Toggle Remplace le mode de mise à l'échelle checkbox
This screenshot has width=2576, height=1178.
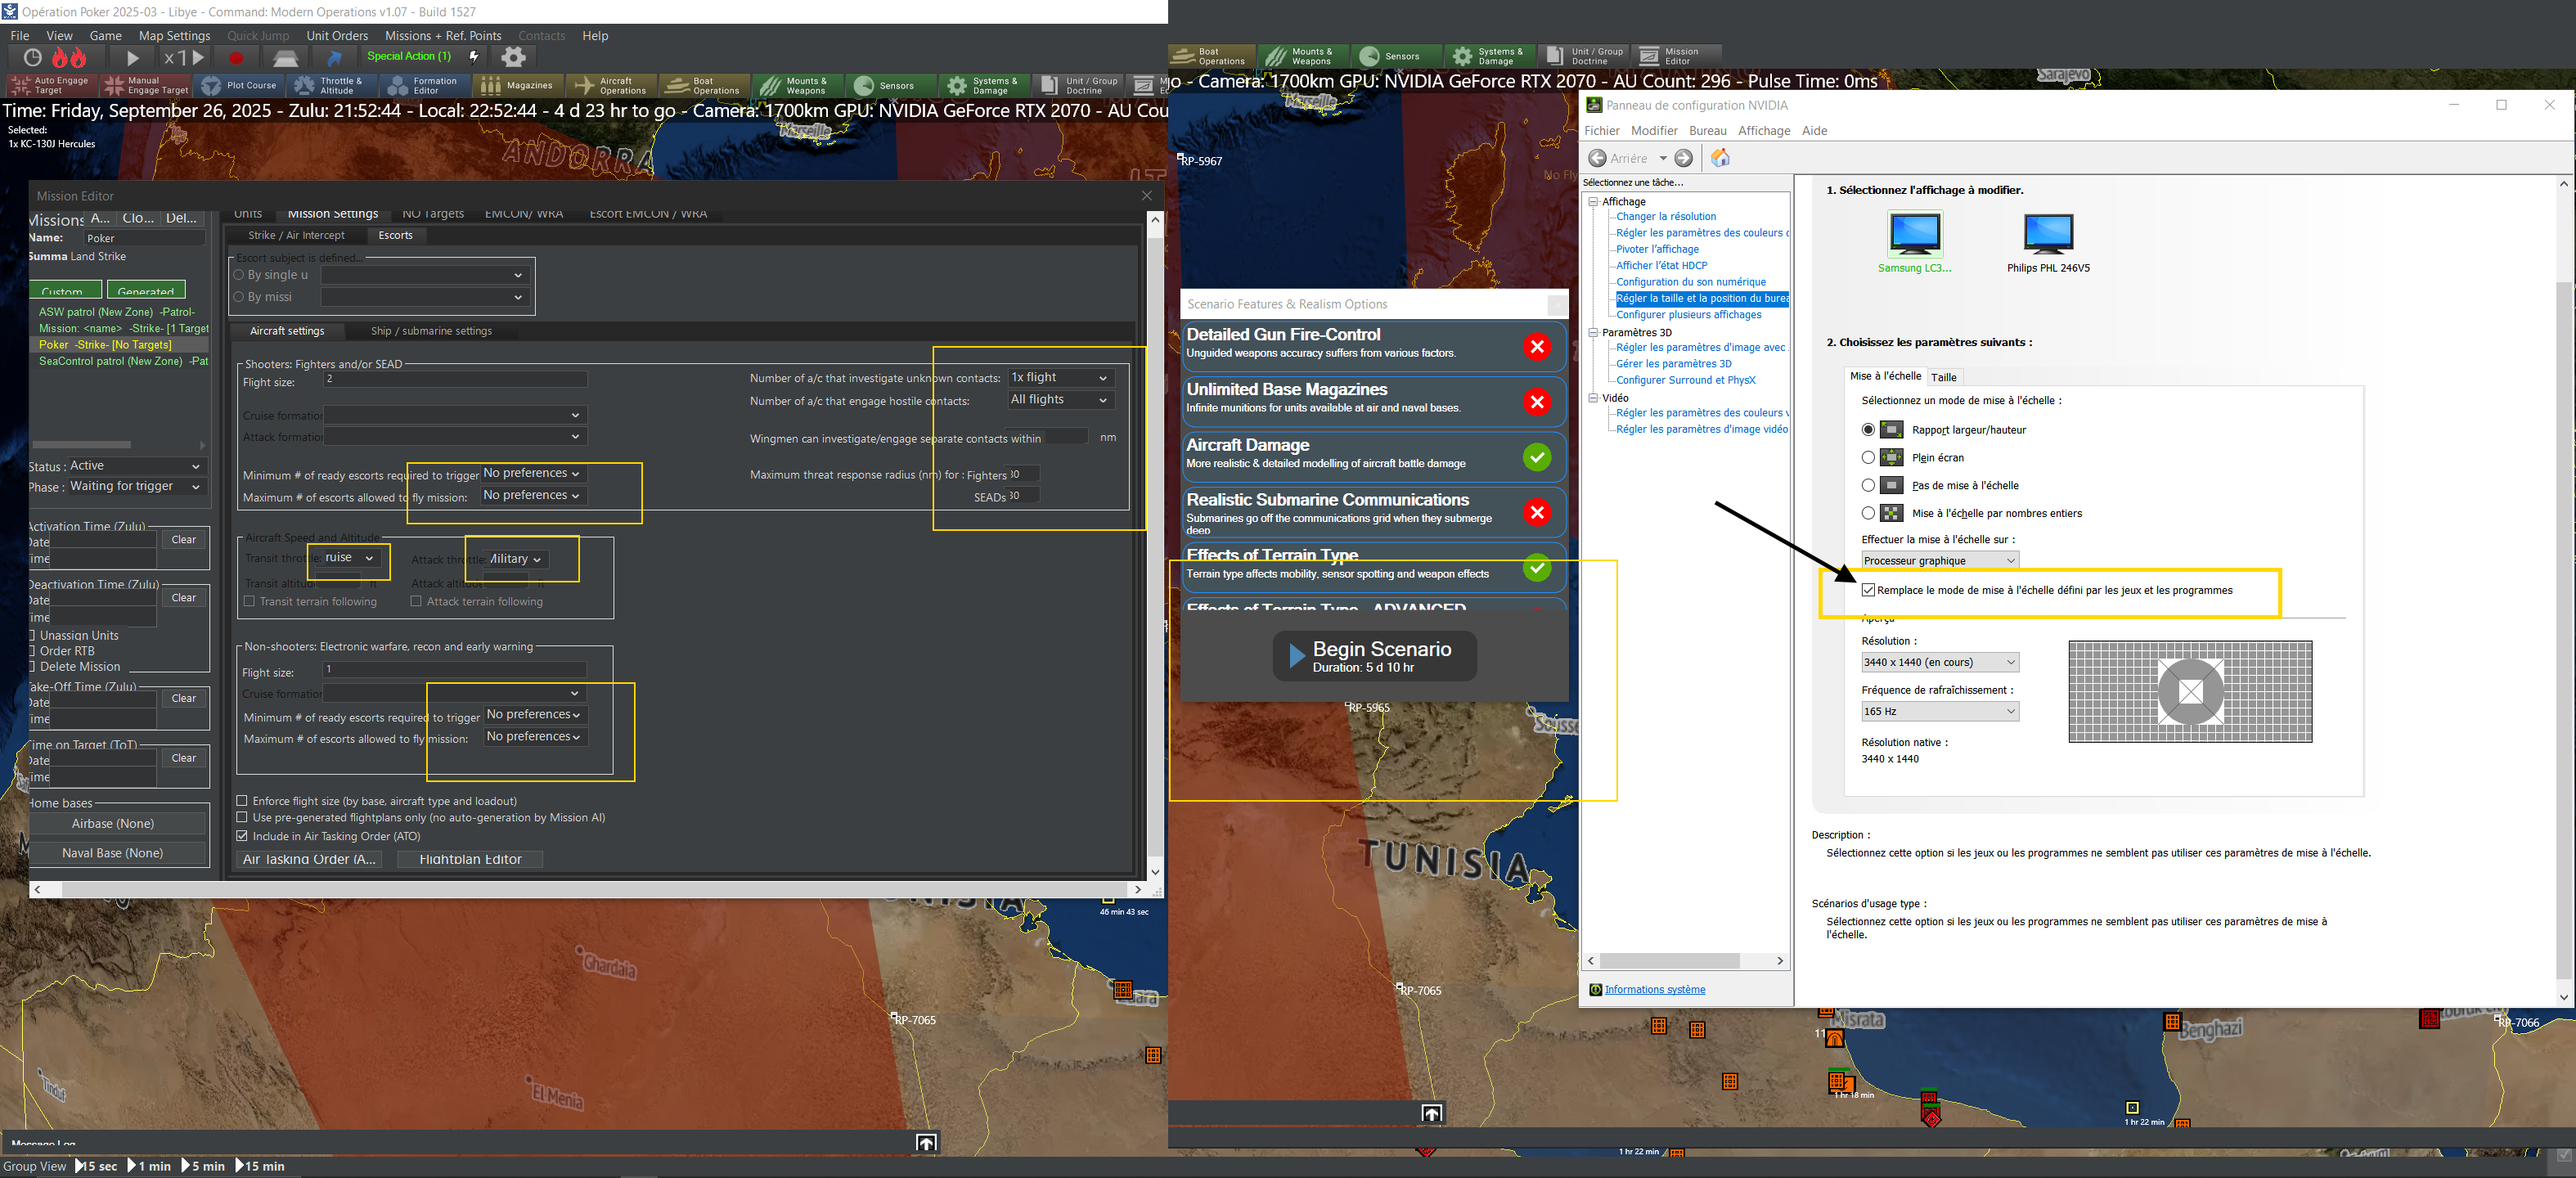(x=1868, y=590)
